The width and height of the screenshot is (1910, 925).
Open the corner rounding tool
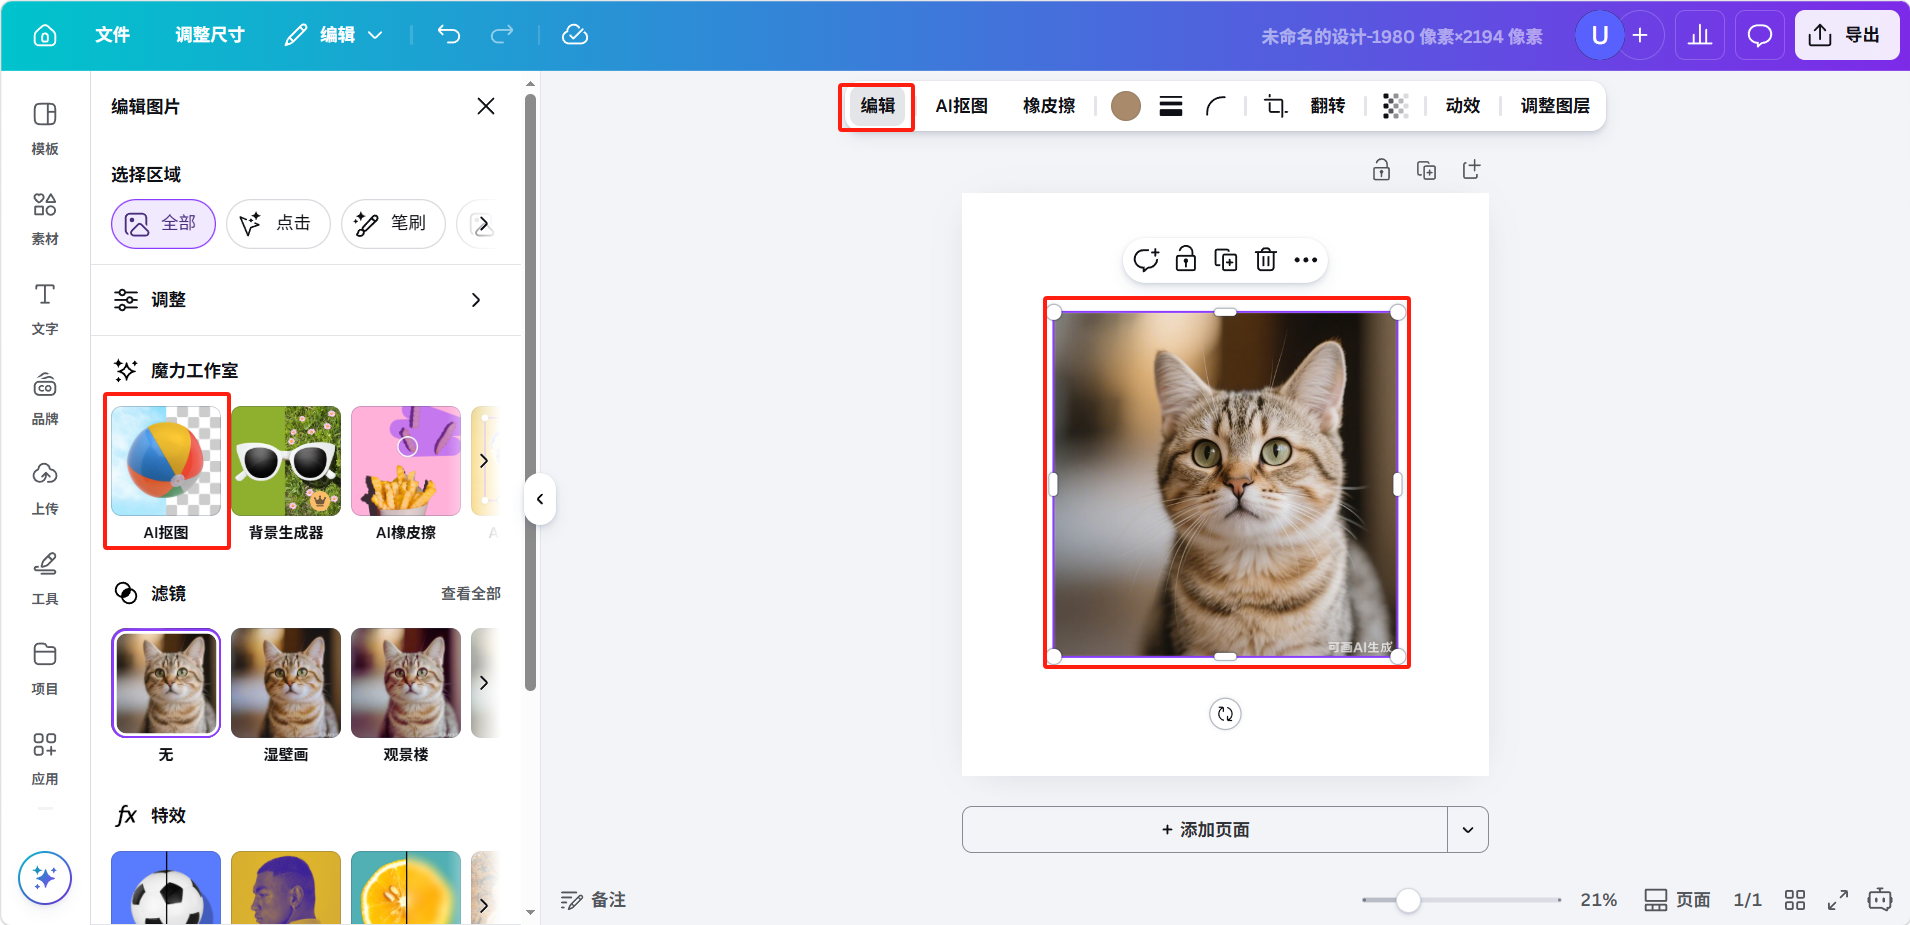1216,106
